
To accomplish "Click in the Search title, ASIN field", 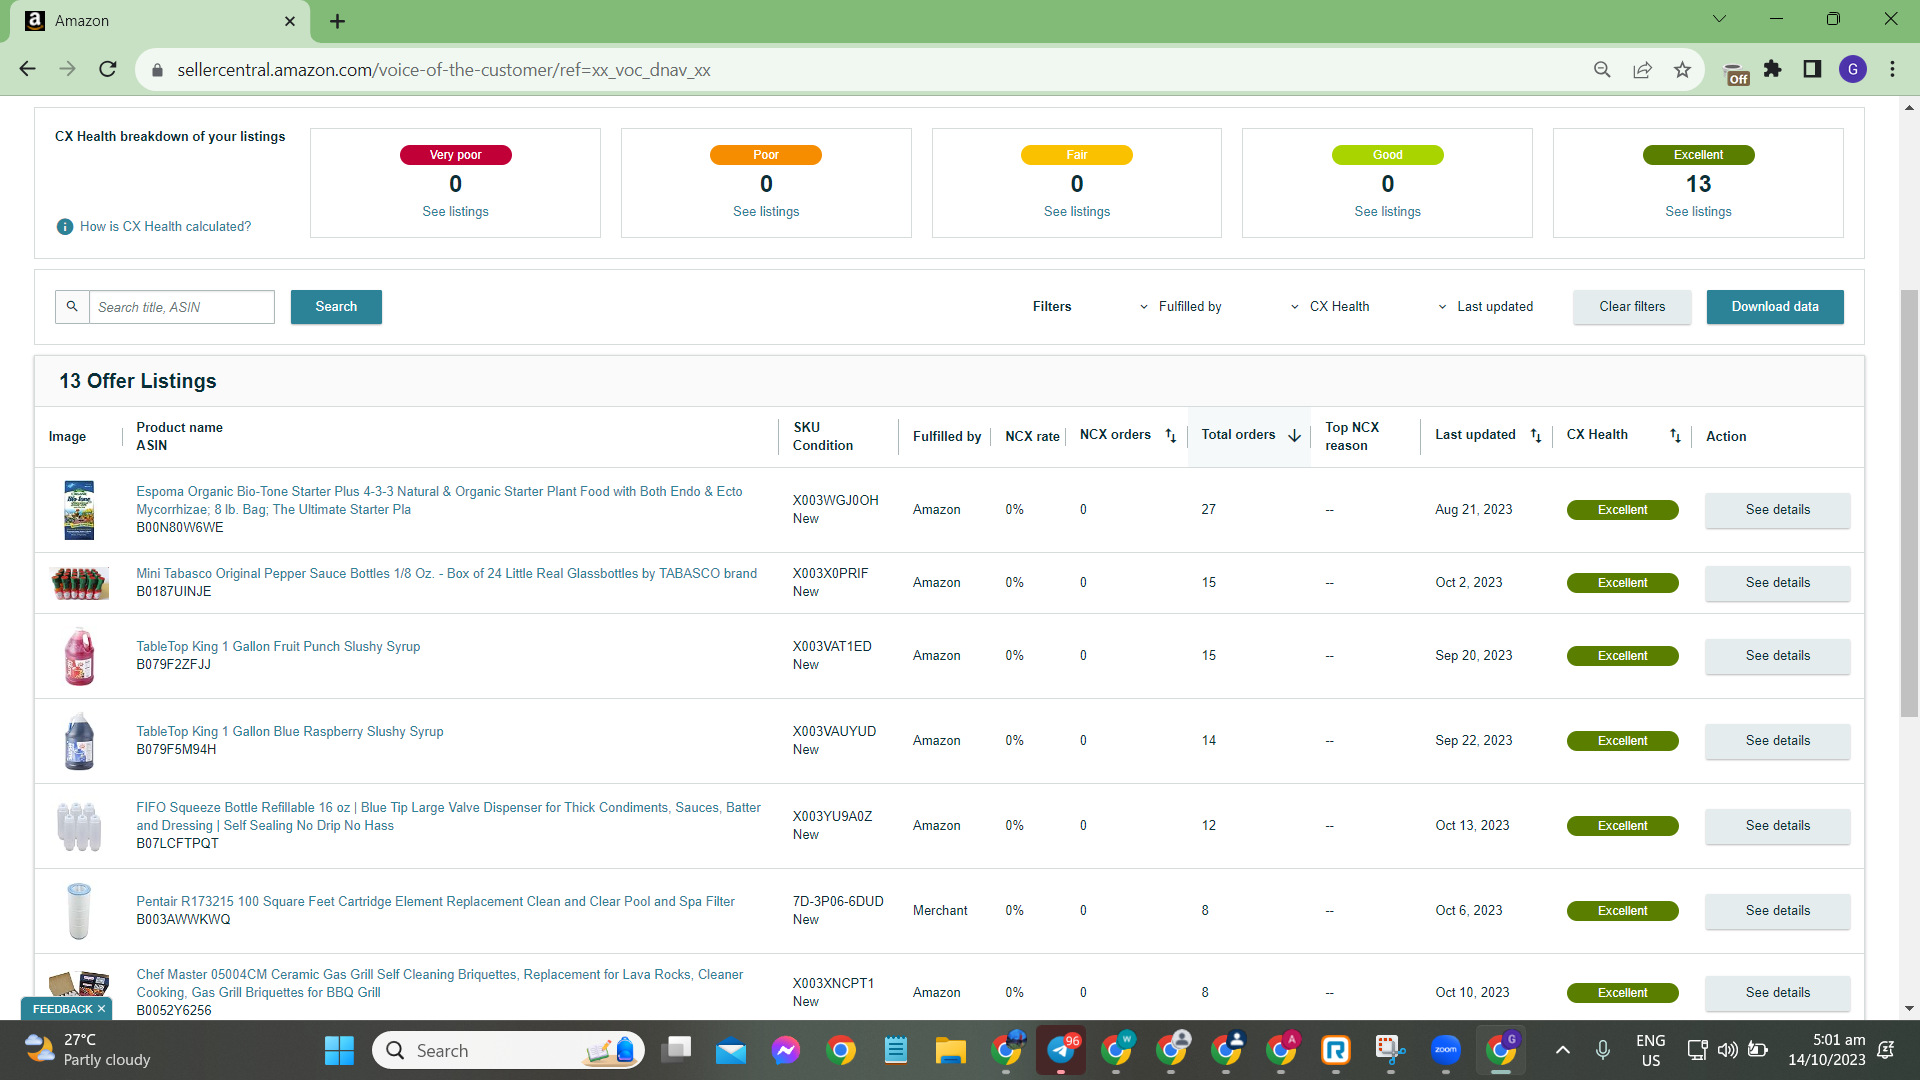I will (x=182, y=307).
